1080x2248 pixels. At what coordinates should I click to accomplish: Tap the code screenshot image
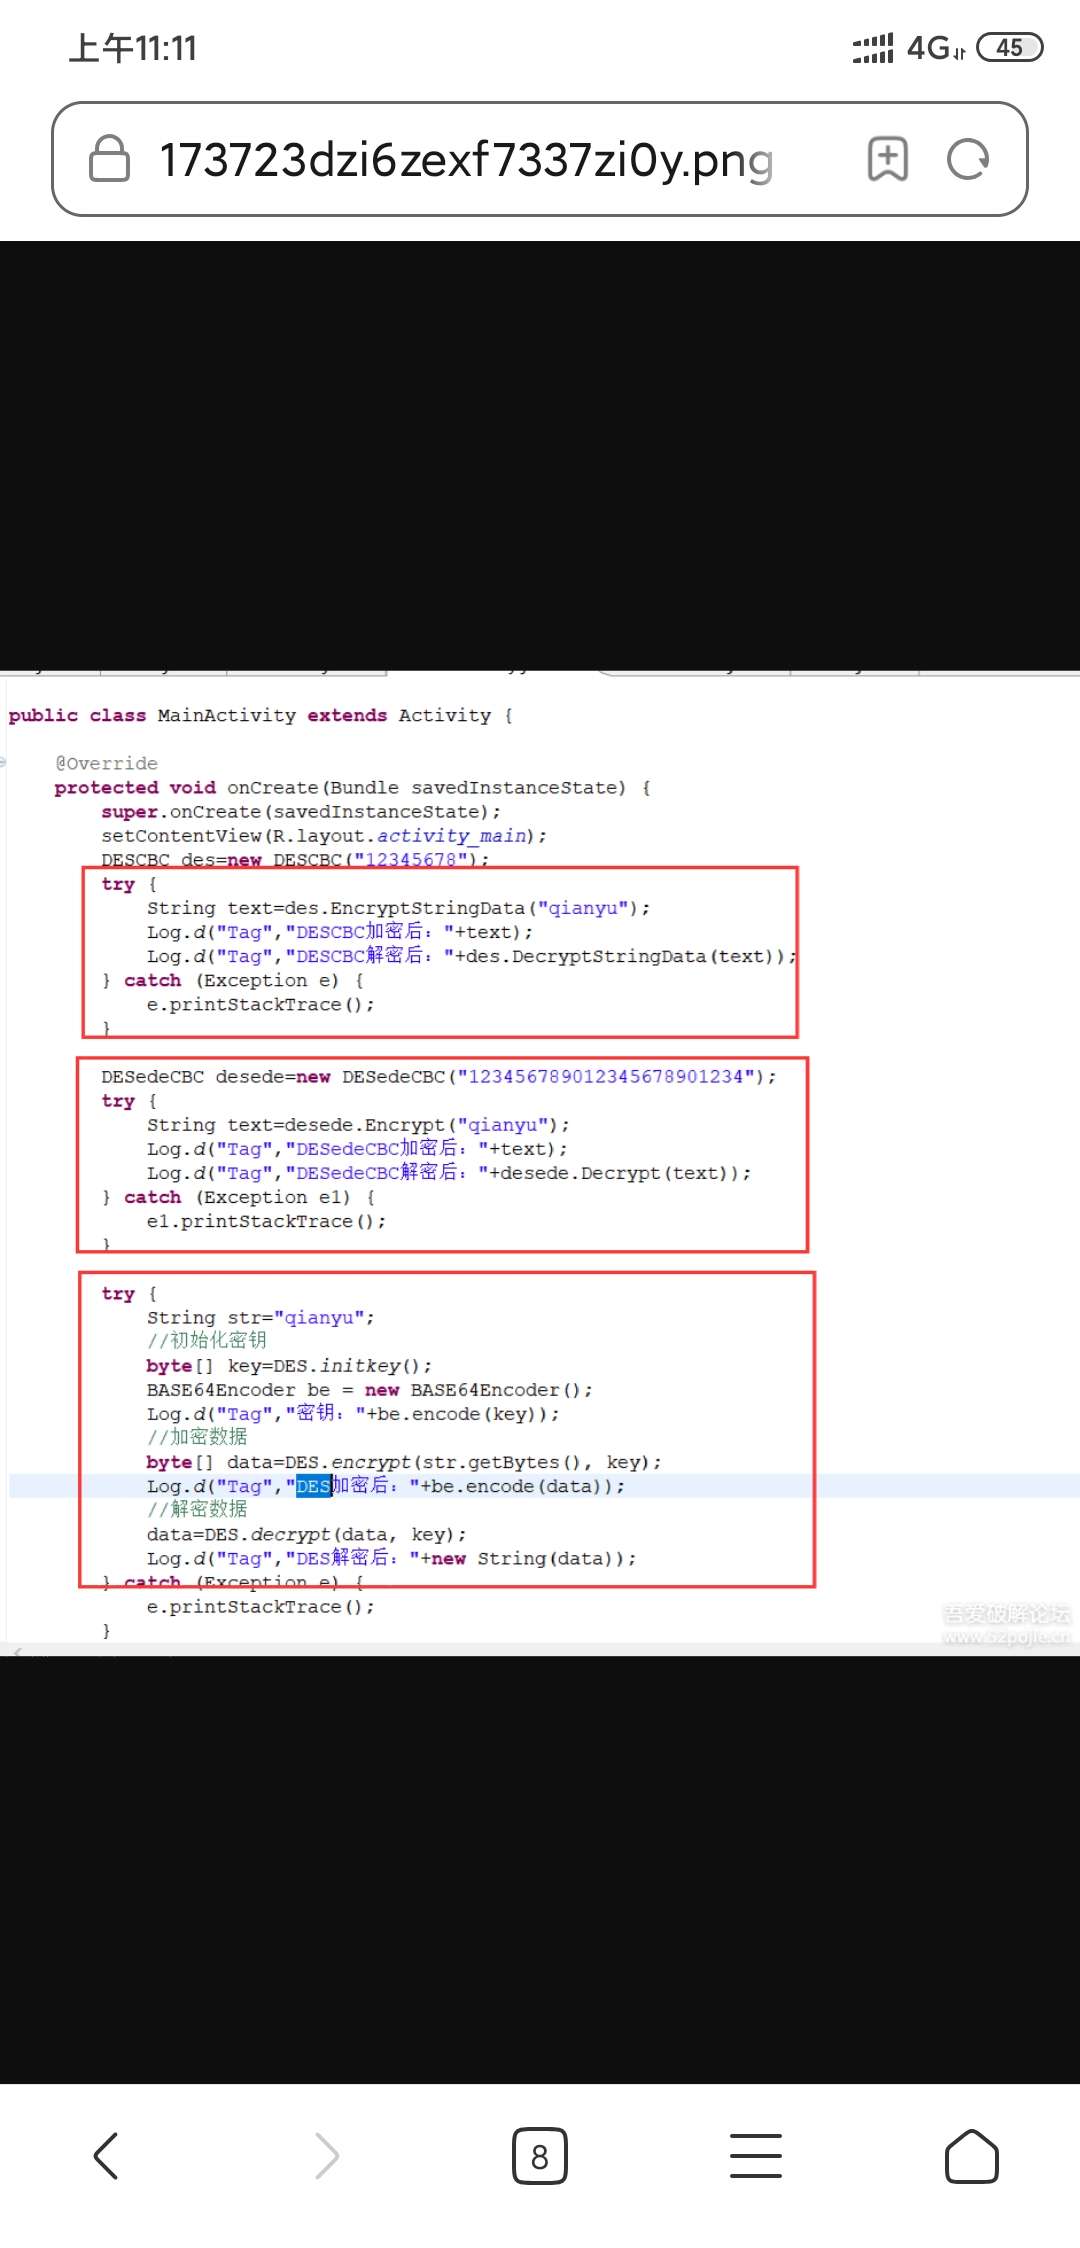point(540,1163)
